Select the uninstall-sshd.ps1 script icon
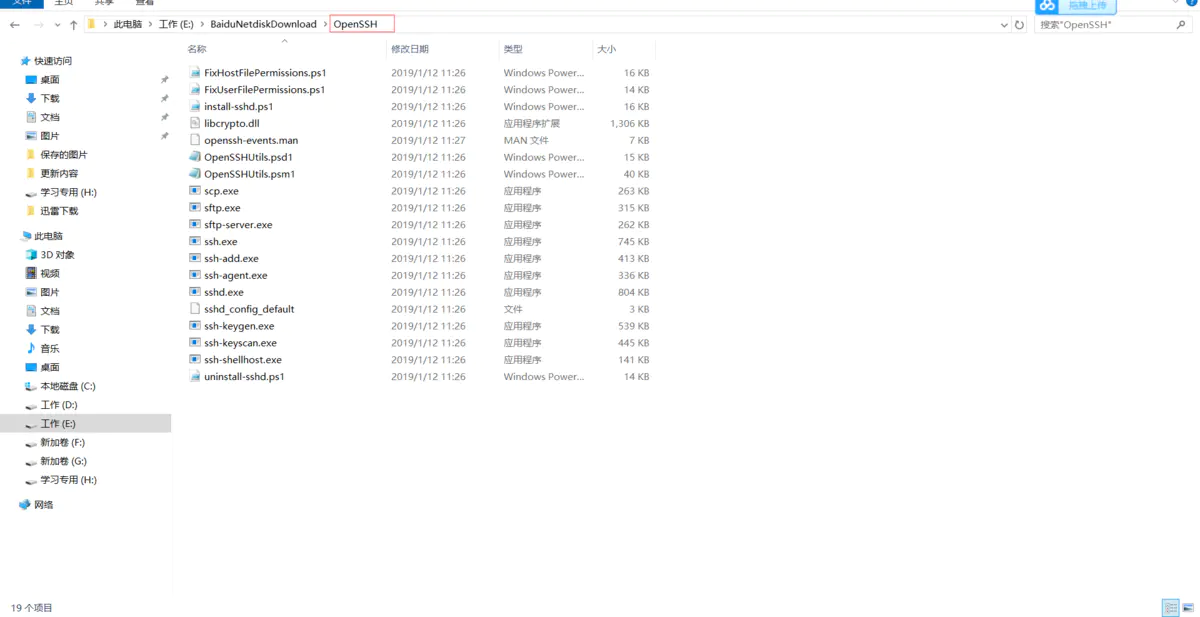Viewport: 1200px width, 617px height. click(x=195, y=377)
